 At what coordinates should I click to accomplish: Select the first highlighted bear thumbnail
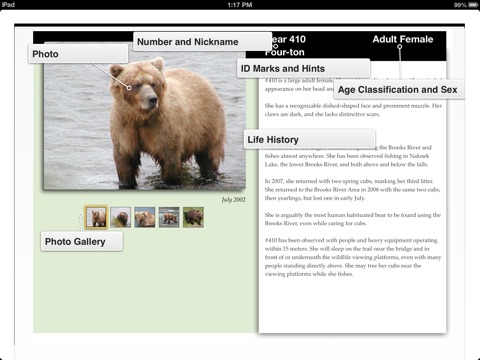(x=96, y=217)
